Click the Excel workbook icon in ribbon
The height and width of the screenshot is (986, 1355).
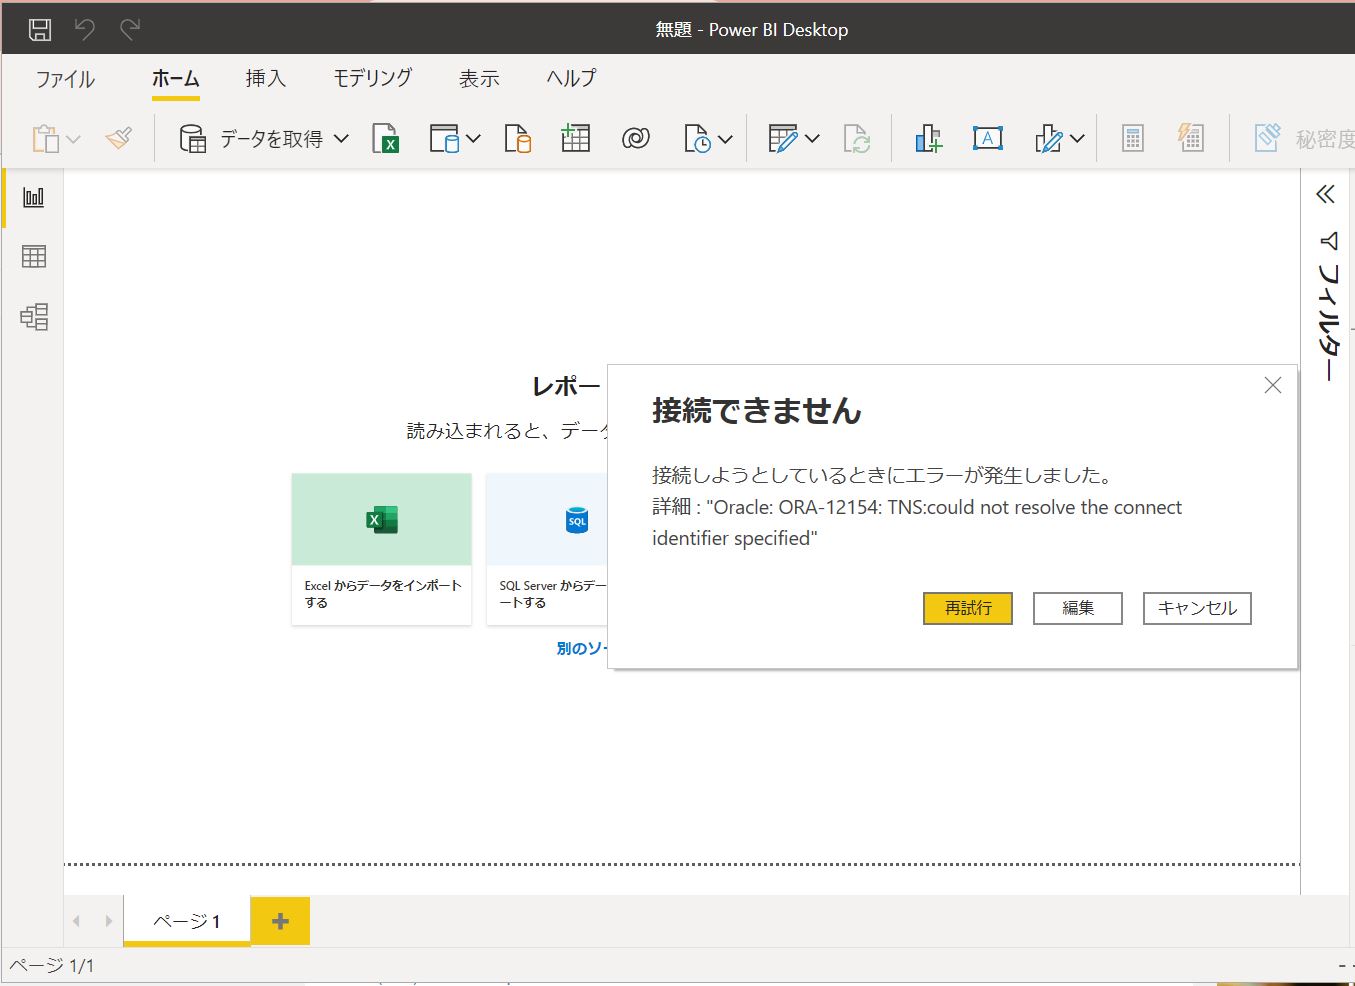(x=385, y=139)
